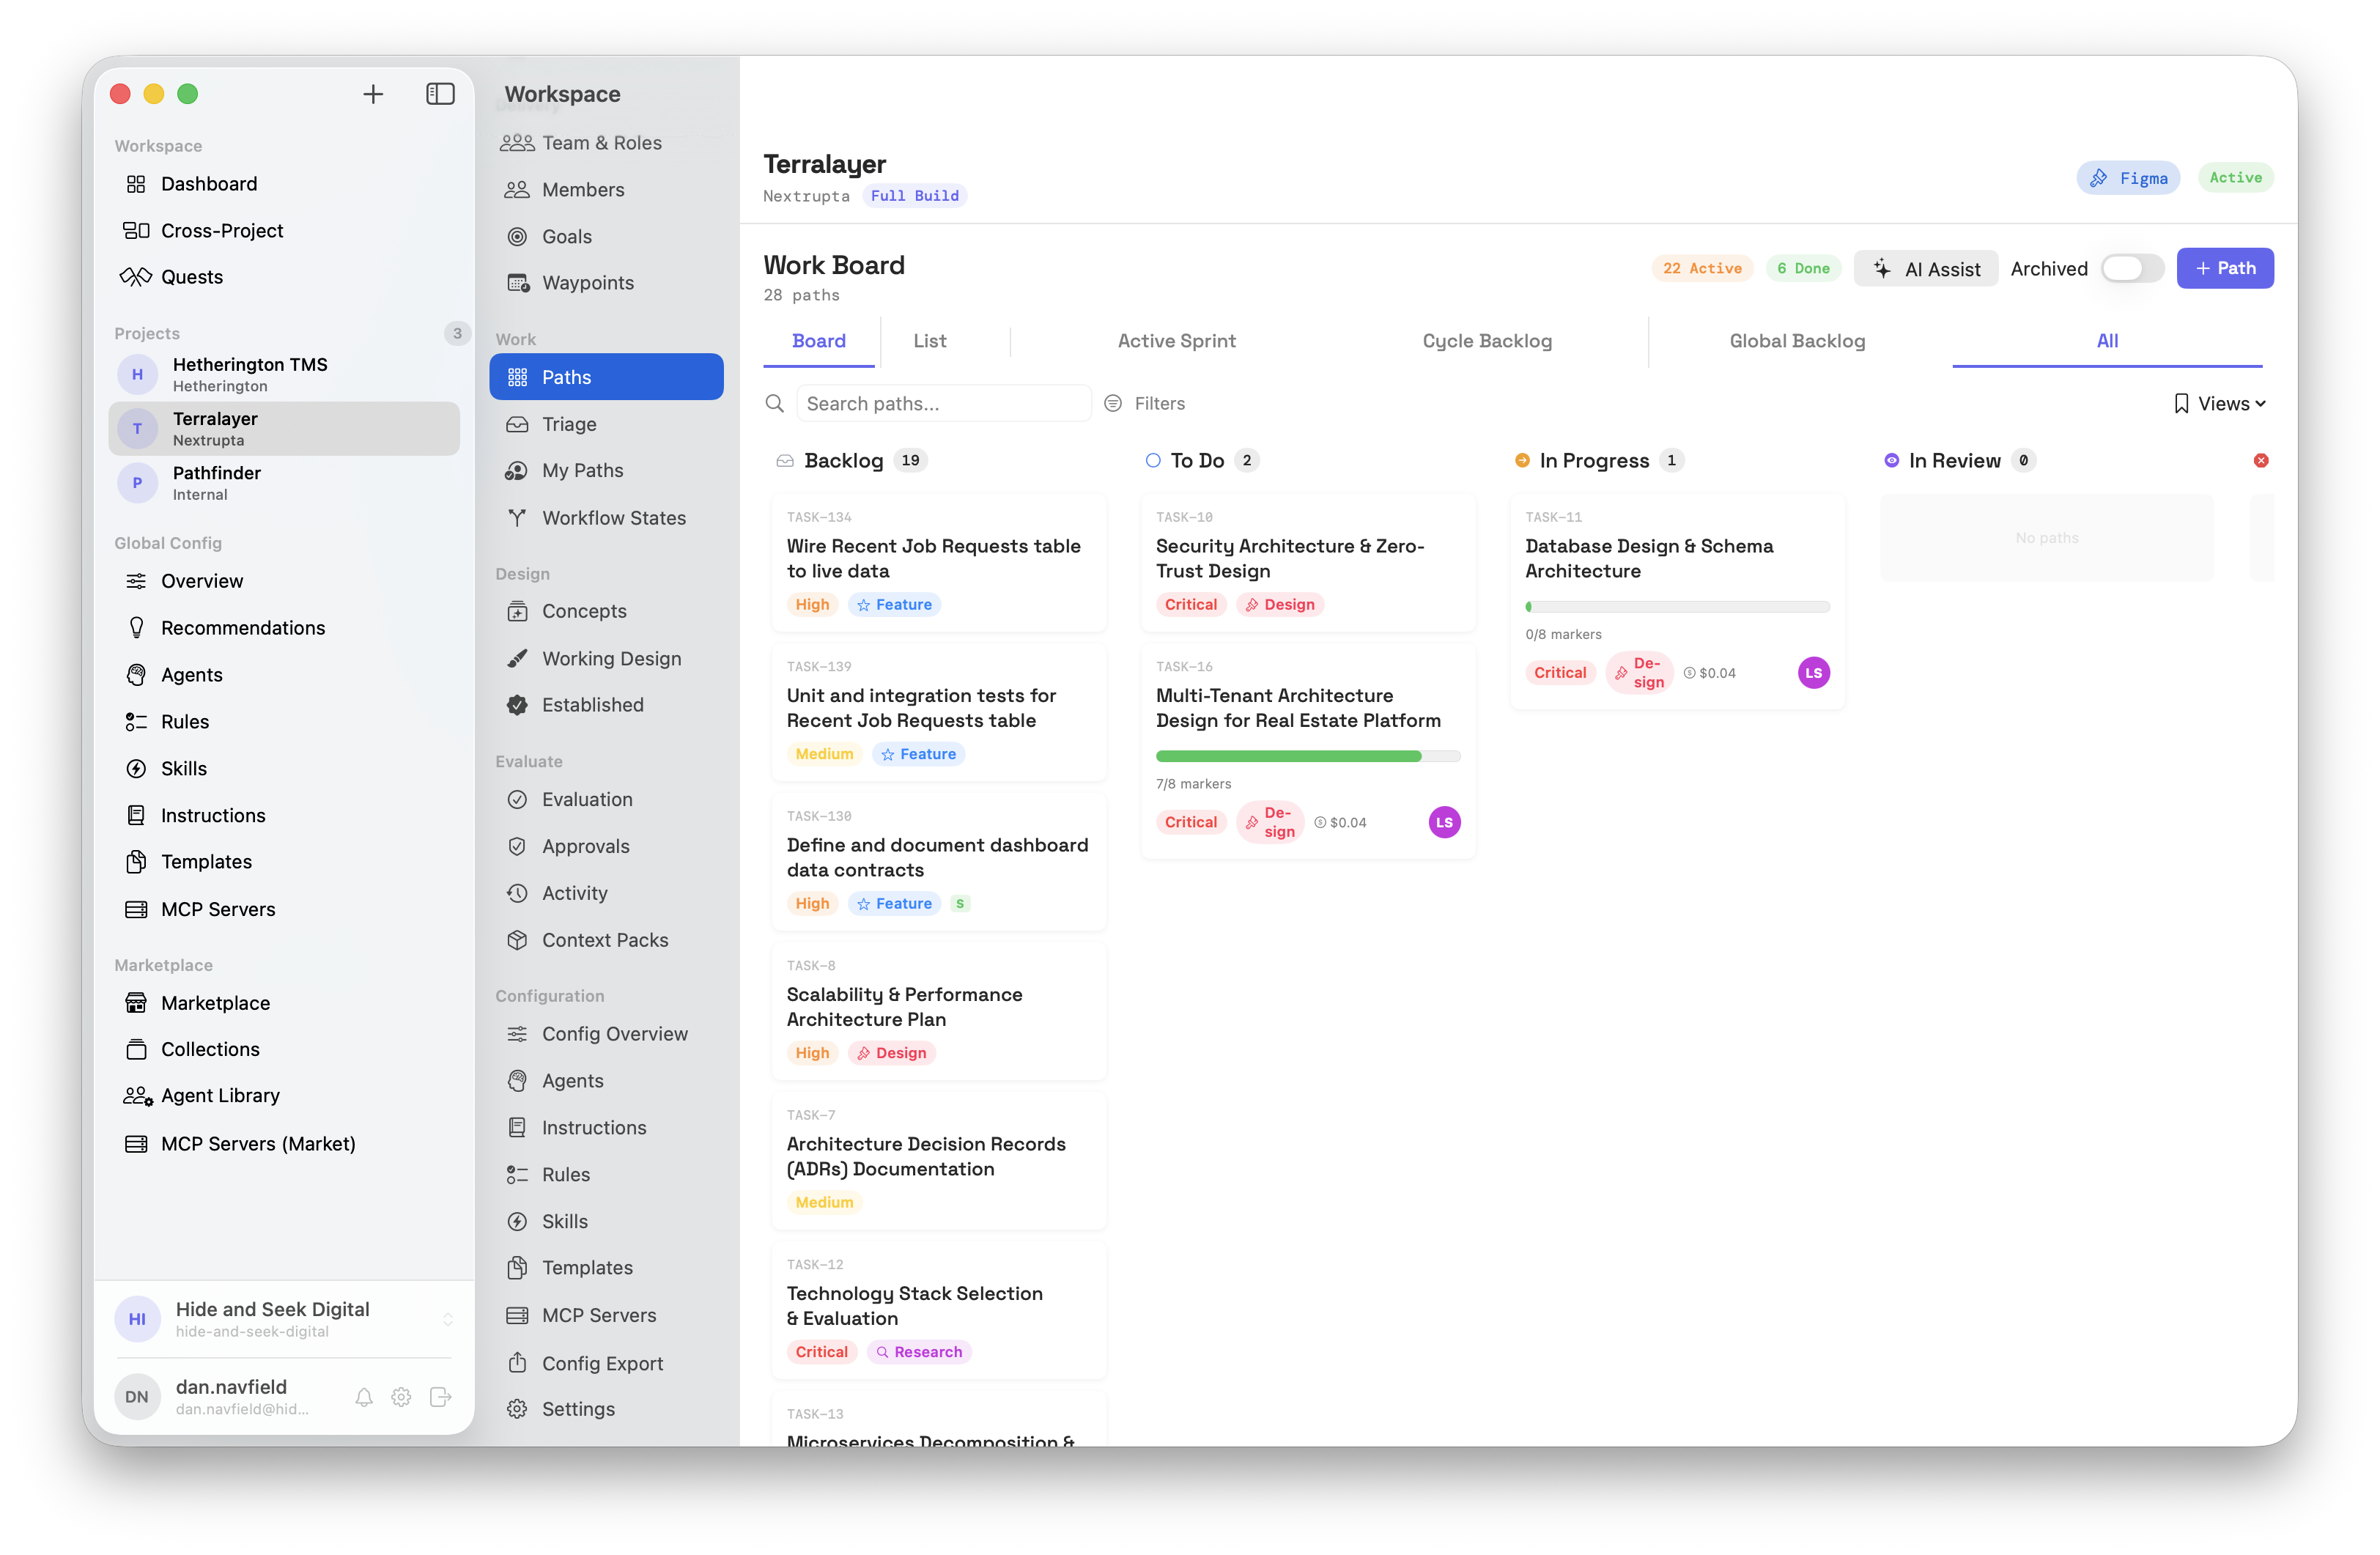Image resolution: width=2380 pixels, height=1555 pixels.
Task: Click the notification bell icon
Action: (364, 1397)
